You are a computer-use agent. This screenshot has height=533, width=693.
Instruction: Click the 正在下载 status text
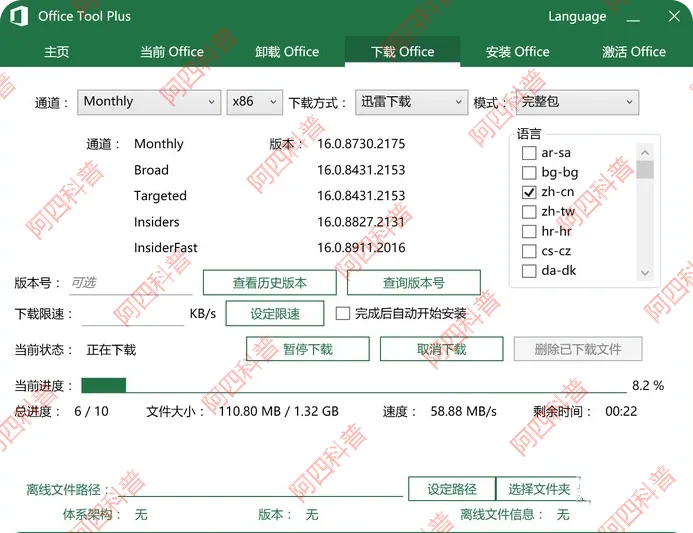point(111,350)
